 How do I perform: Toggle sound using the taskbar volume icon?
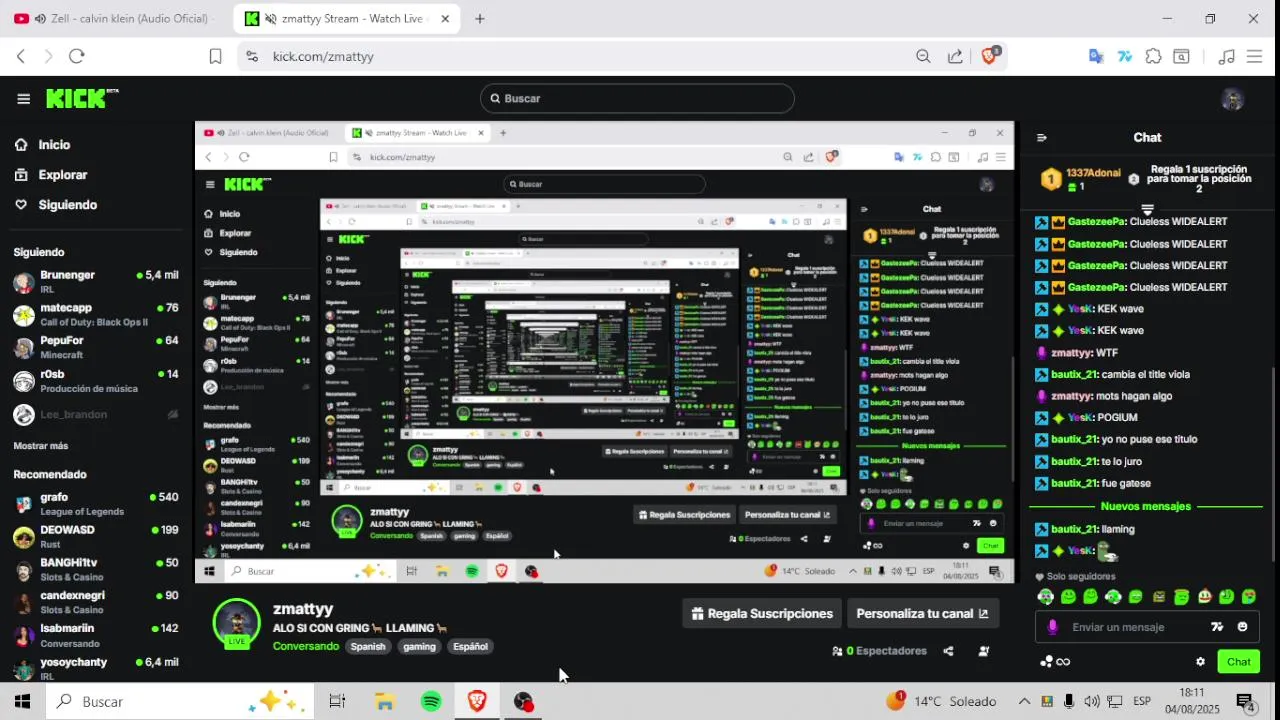[x=1091, y=702]
